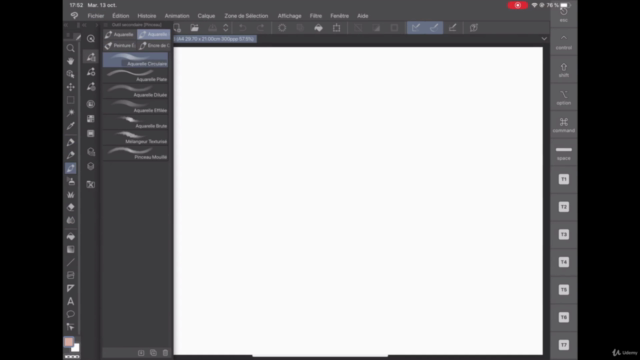Viewport: 640px width, 360px height.
Task: Select the Correct line tool
Action: click(71, 327)
